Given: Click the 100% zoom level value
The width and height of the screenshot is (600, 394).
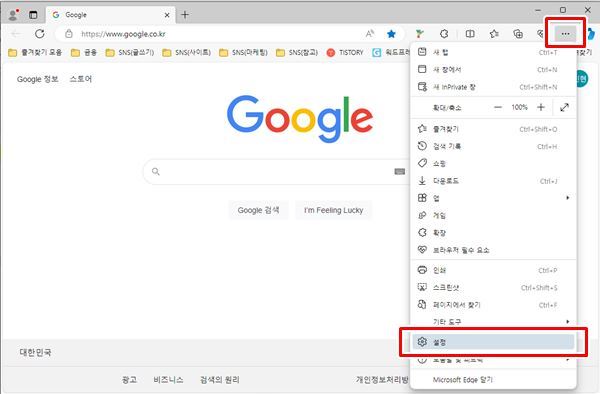Looking at the screenshot, I should [x=519, y=107].
